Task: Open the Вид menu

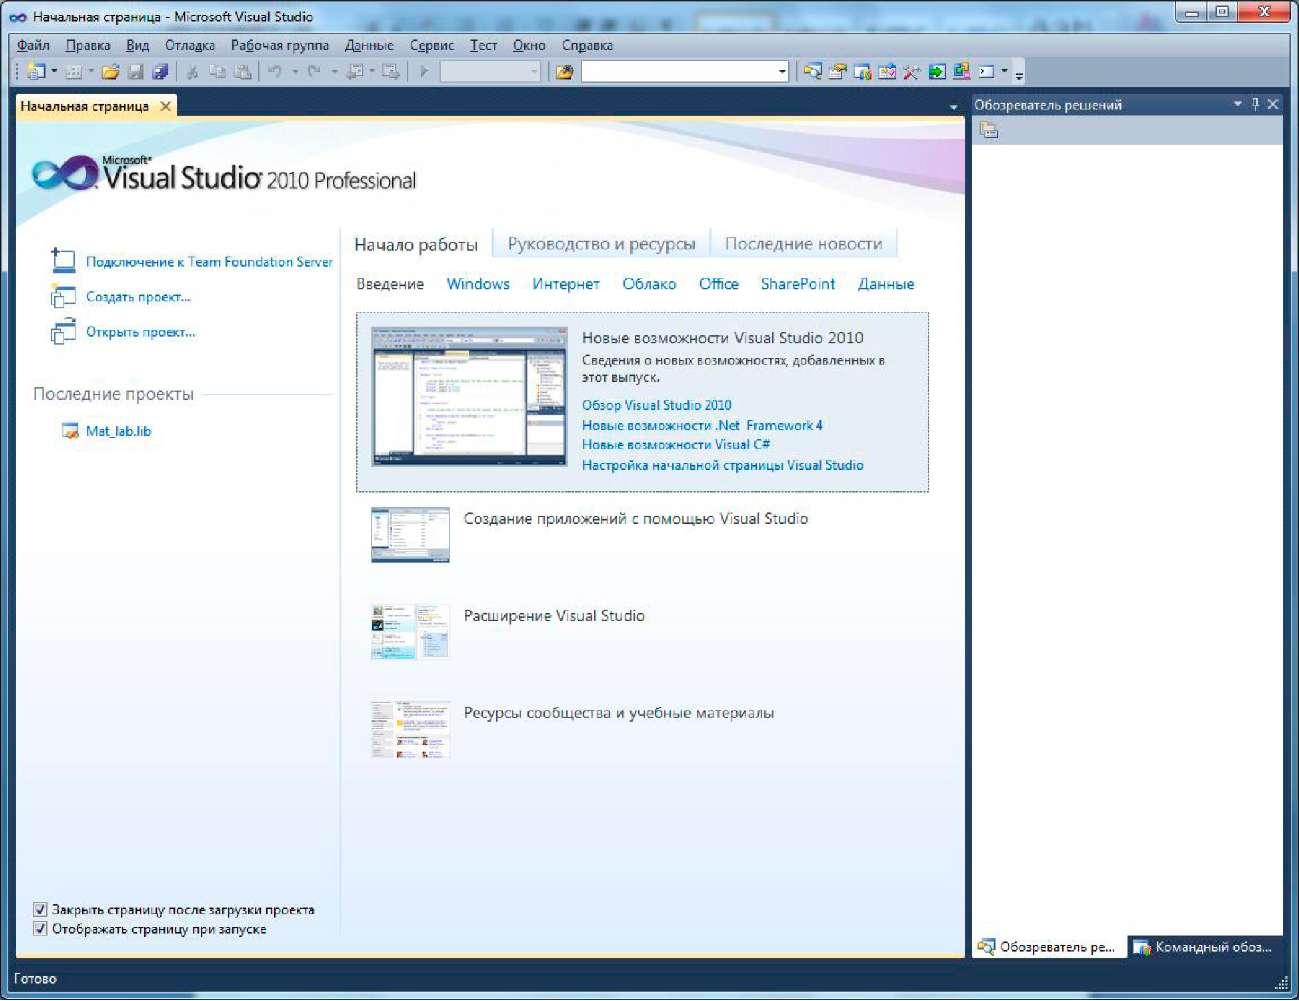Action: (x=138, y=45)
